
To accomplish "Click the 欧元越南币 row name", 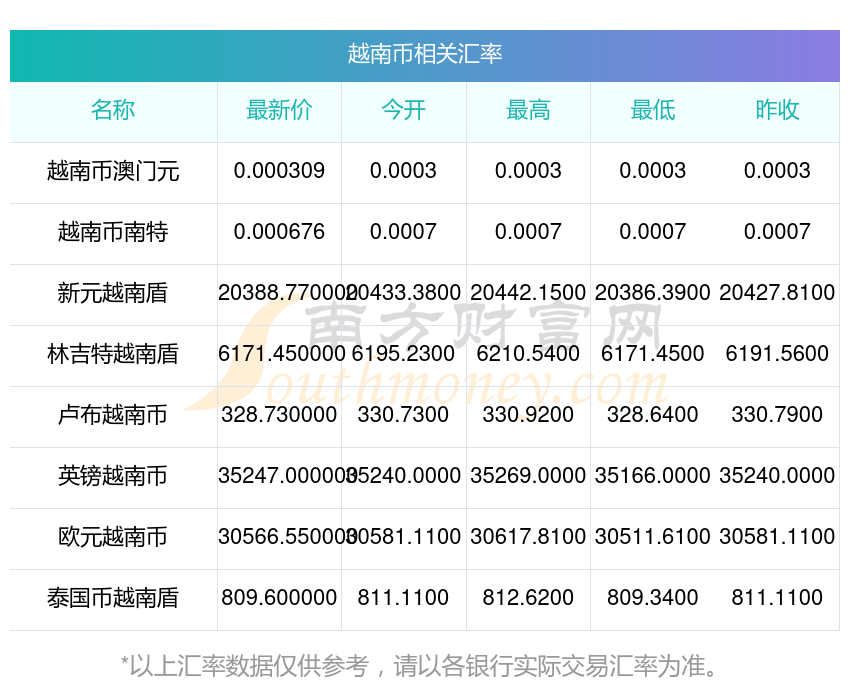I will coord(113,538).
